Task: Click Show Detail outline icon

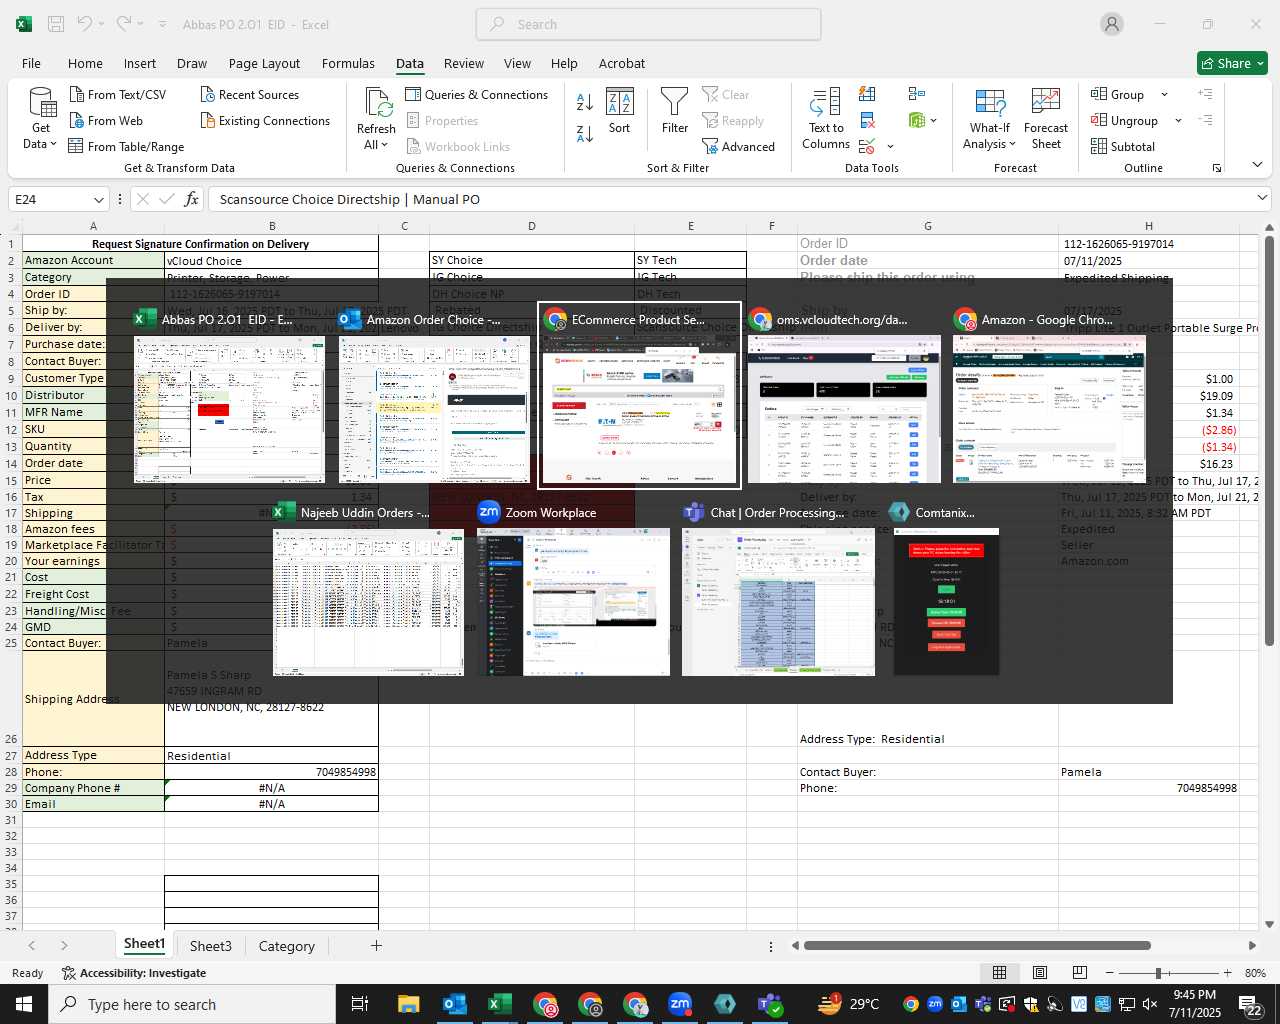Action: 1205,94
